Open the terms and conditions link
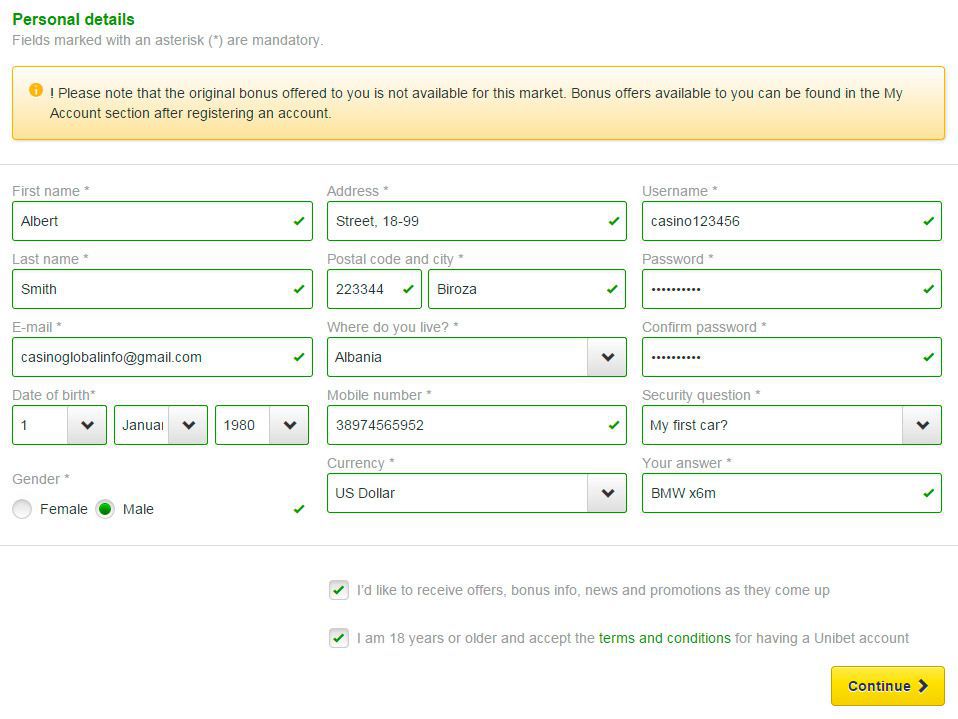The image size is (958, 719). coord(664,638)
